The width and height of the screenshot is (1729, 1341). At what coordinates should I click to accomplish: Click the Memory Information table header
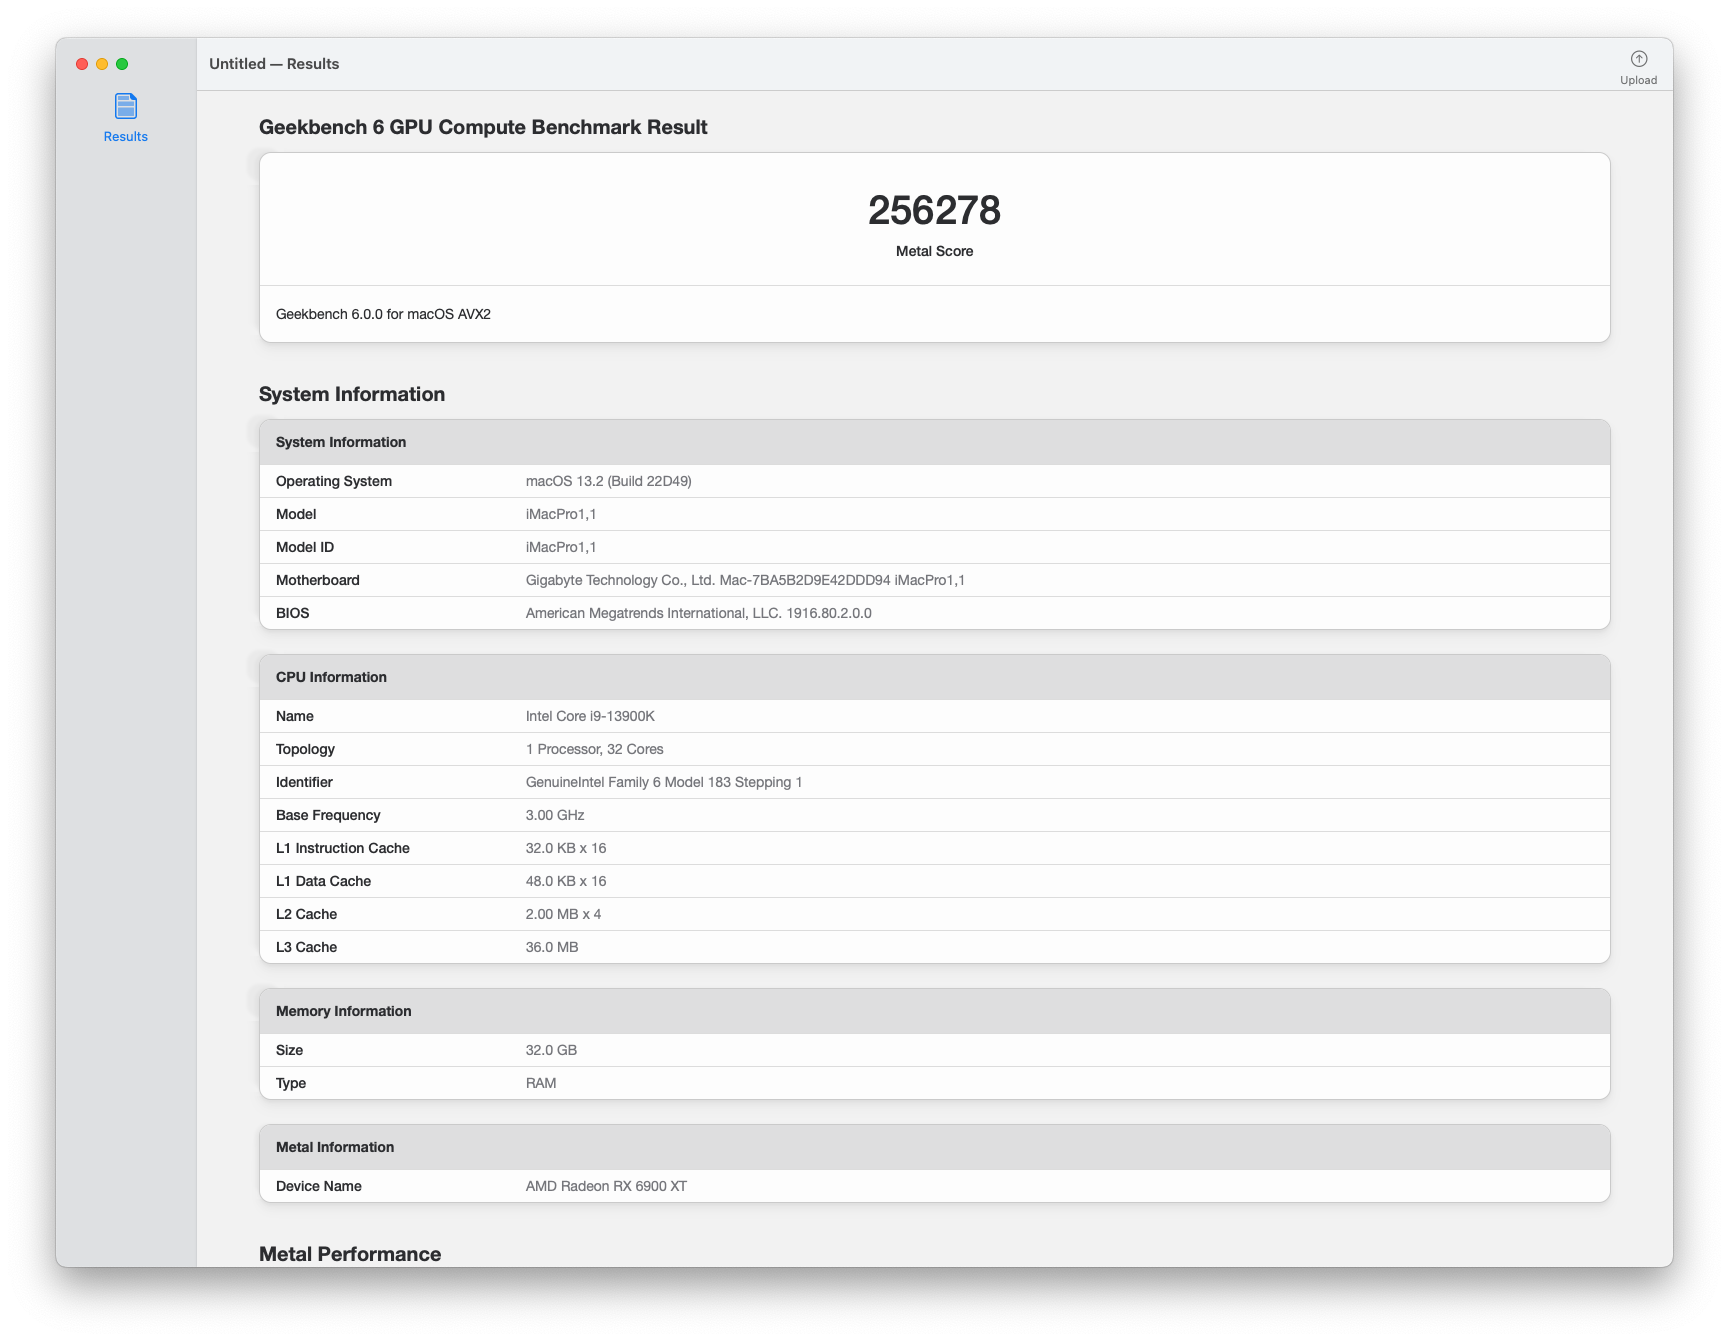pyautogui.click(x=934, y=1011)
